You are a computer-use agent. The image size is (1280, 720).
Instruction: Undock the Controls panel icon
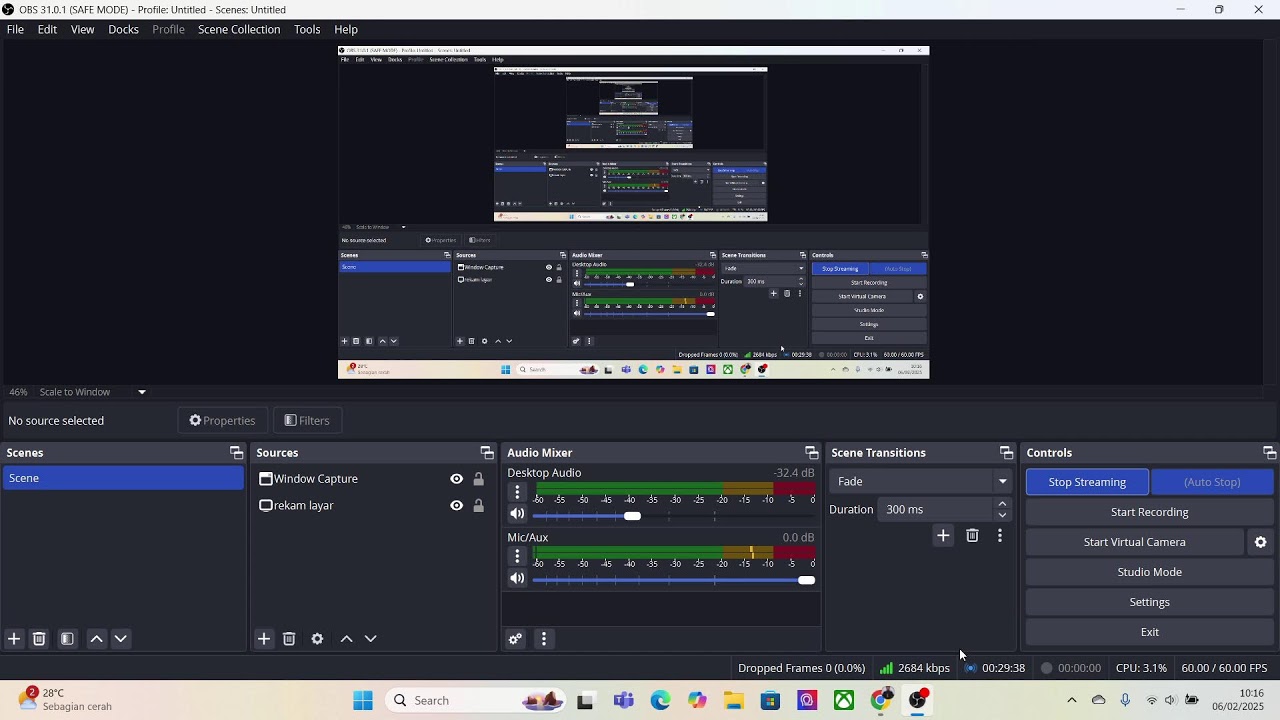coord(1269,453)
